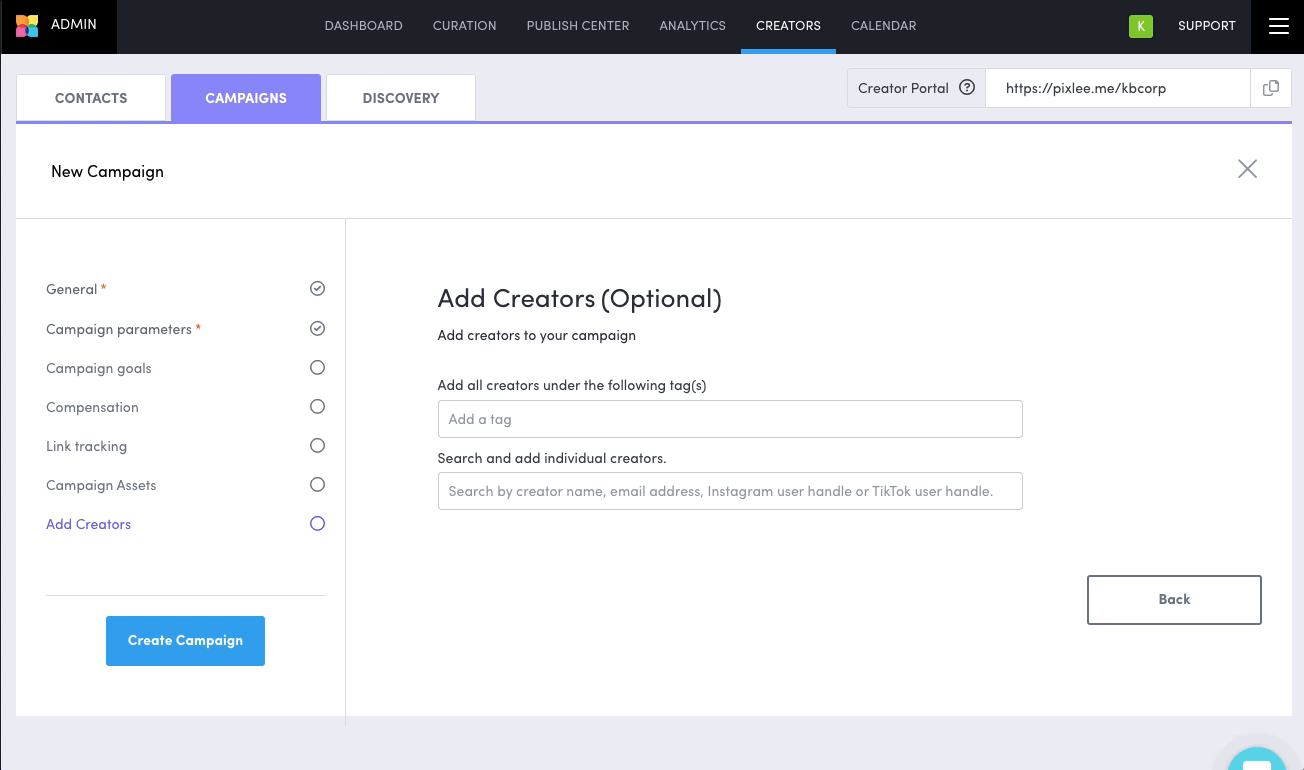This screenshot has height=770, width=1304.
Task: Switch to the Discovery tab
Action: [400, 98]
